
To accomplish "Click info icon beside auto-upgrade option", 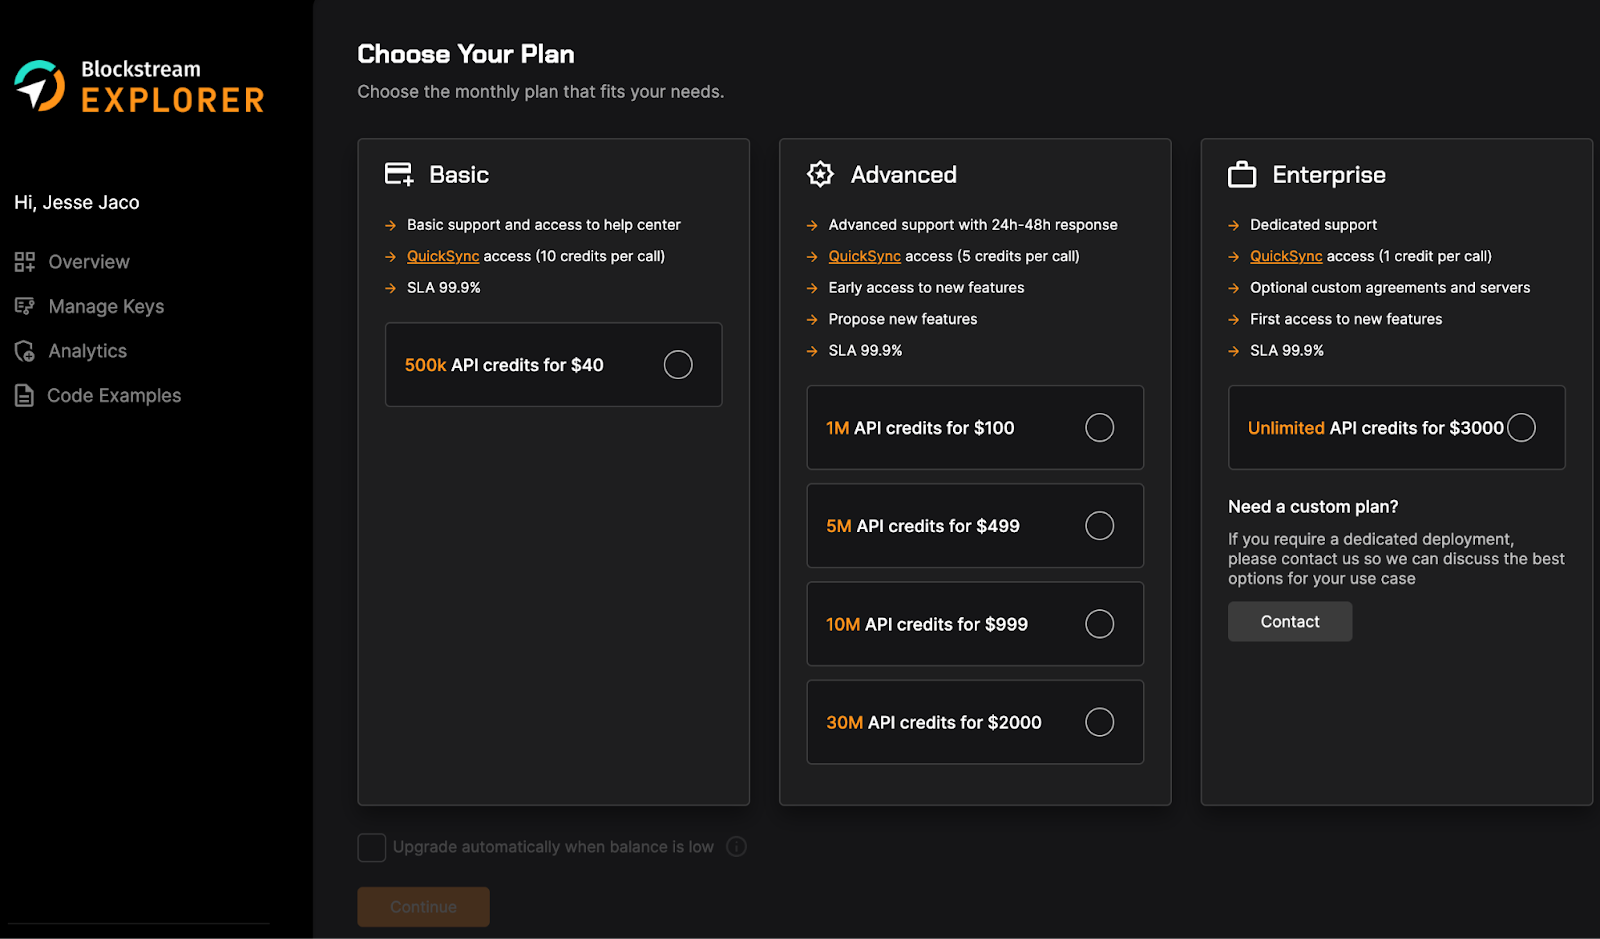I will (736, 847).
